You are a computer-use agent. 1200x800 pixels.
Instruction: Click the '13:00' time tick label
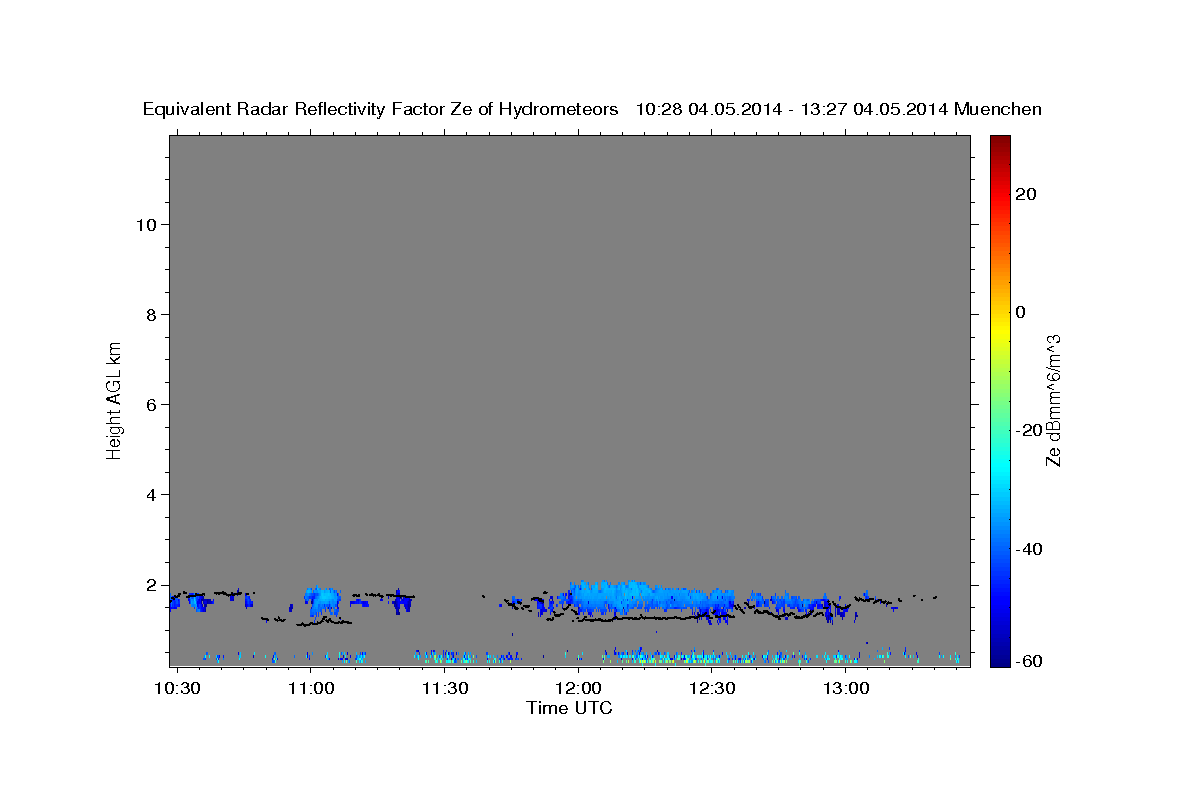click(x=846, y=688)
